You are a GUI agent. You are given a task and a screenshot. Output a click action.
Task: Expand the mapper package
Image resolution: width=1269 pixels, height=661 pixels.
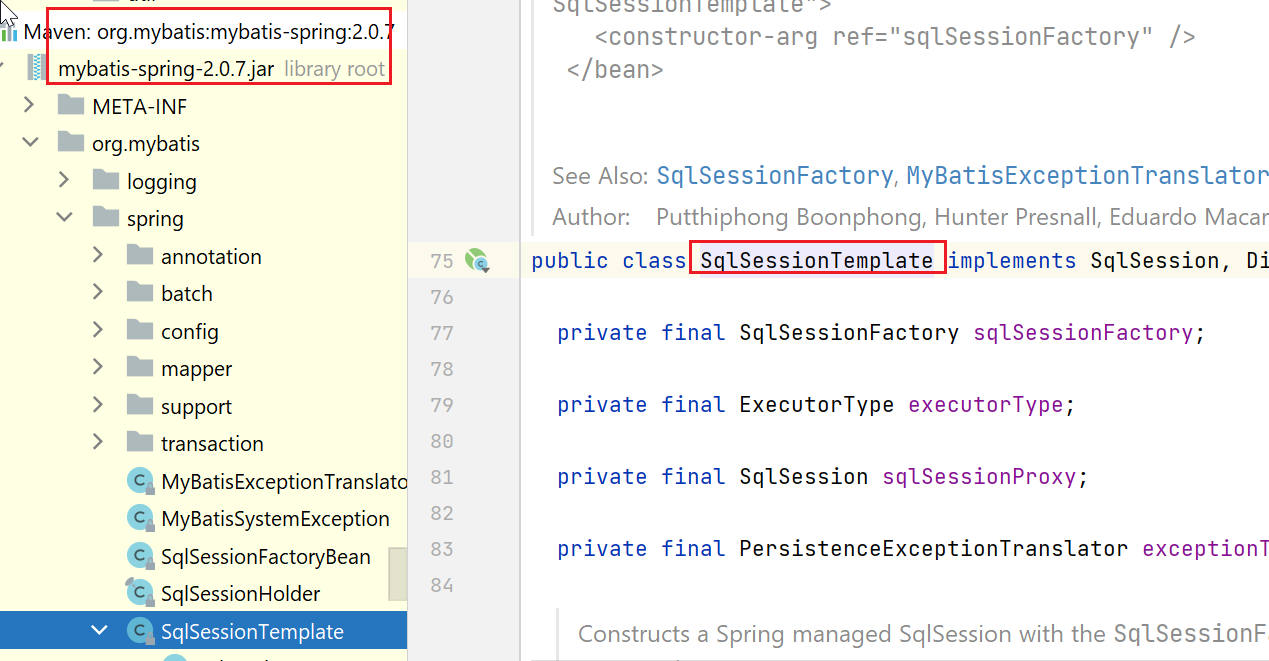point(98,368)
